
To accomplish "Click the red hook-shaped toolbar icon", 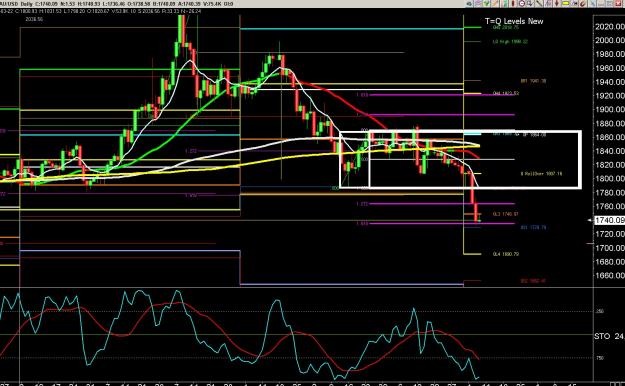I will [582, 4].
